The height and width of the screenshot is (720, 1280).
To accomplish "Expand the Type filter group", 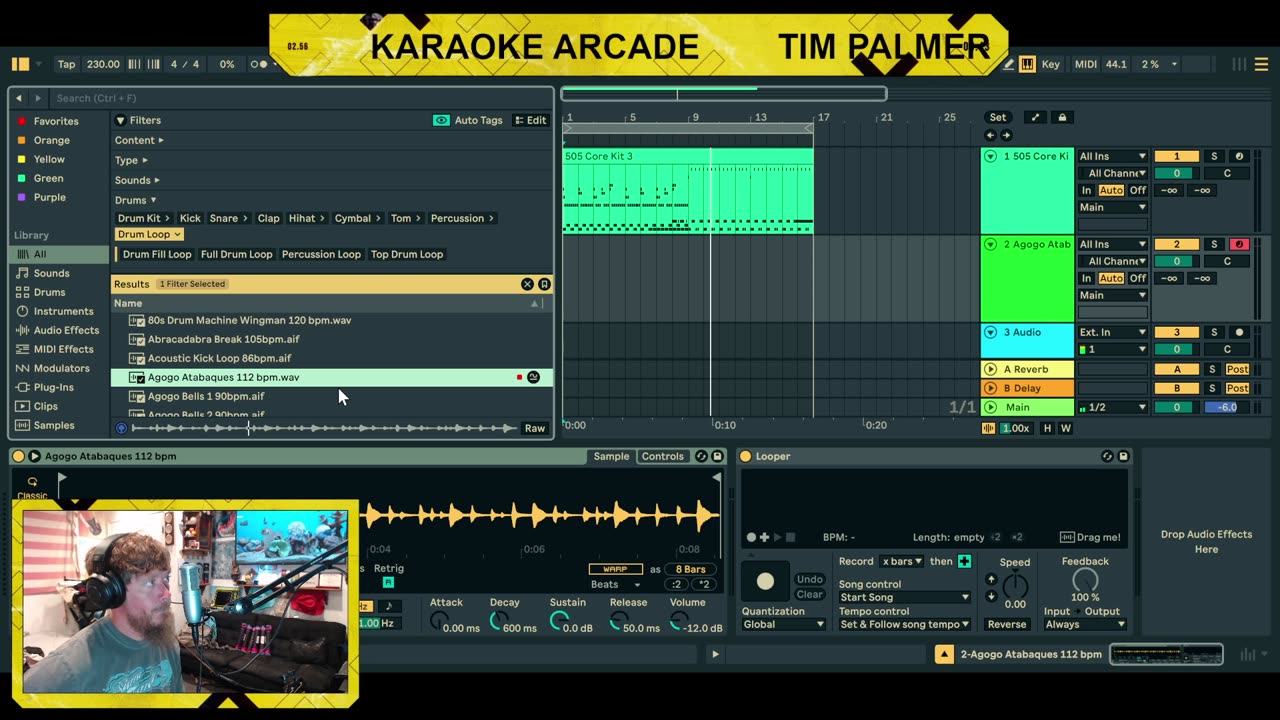I will point(131,160).
